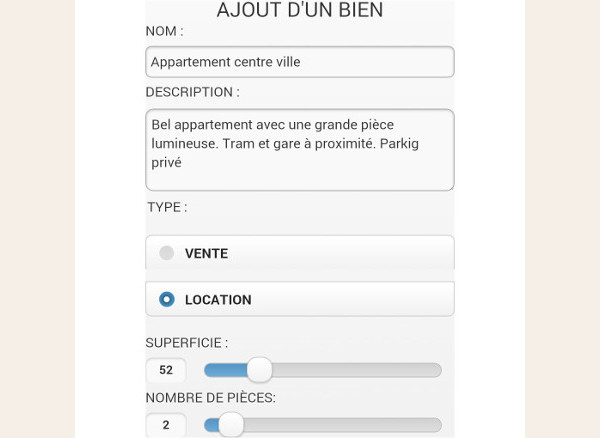This screenshot has width=600, height=438.
Task: Click the Superficie slider handle
Action: (259, 370)
